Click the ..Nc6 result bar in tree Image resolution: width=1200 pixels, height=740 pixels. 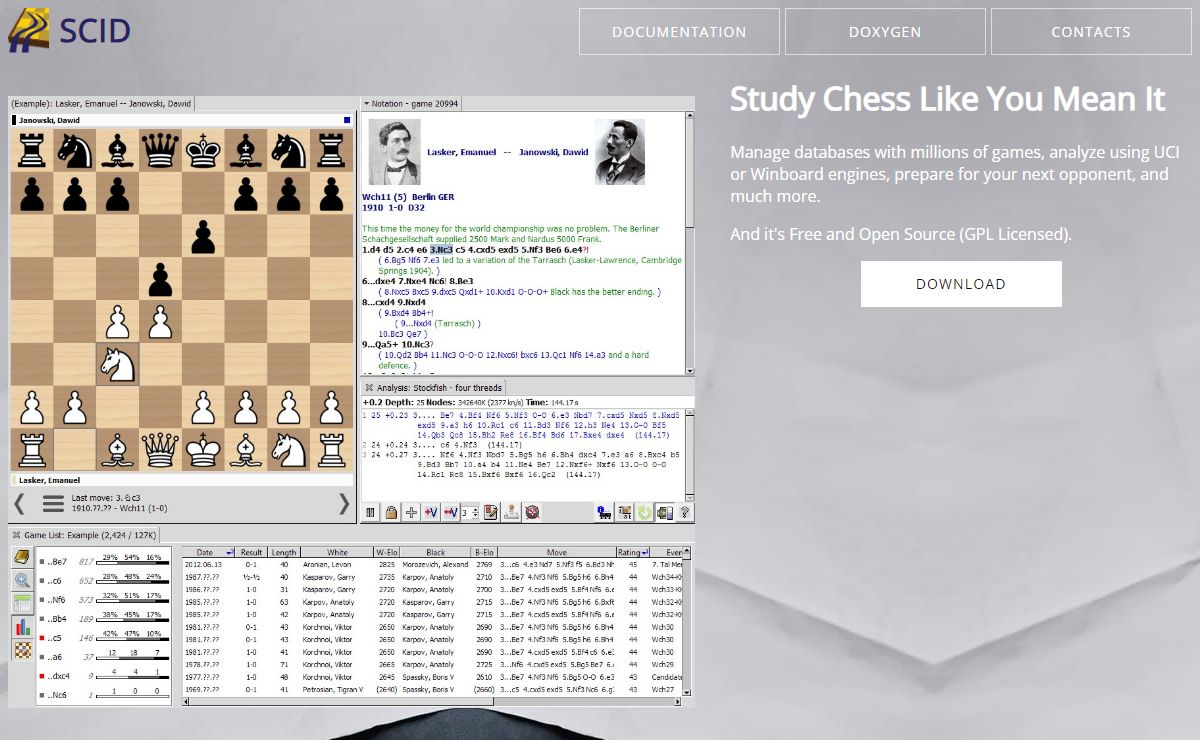131,694
